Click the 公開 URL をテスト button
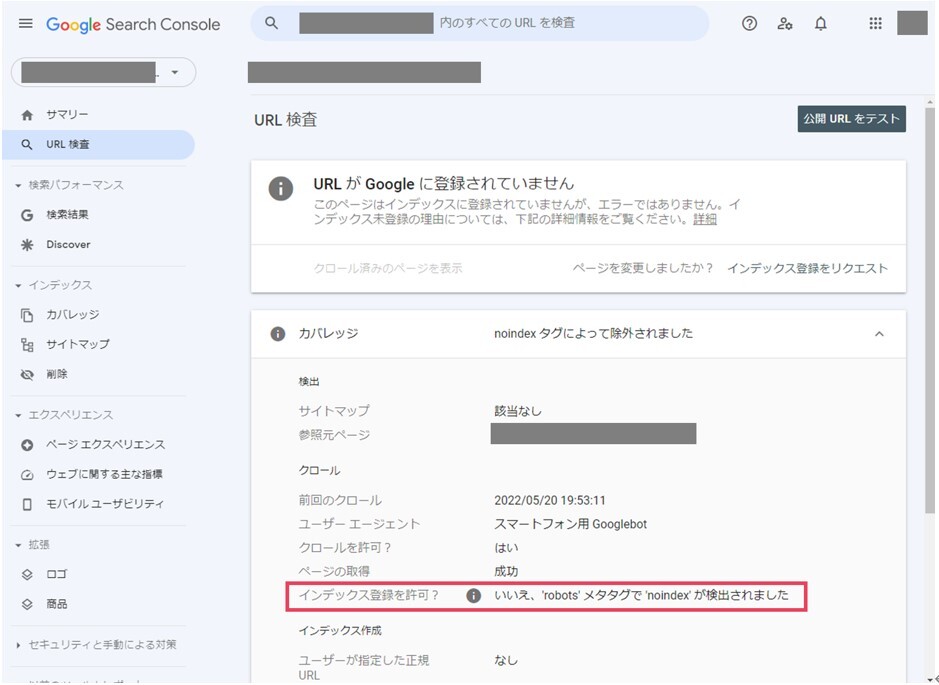This screenshot has width=939, height=685. pyautogui.click(x=851, y=119)
